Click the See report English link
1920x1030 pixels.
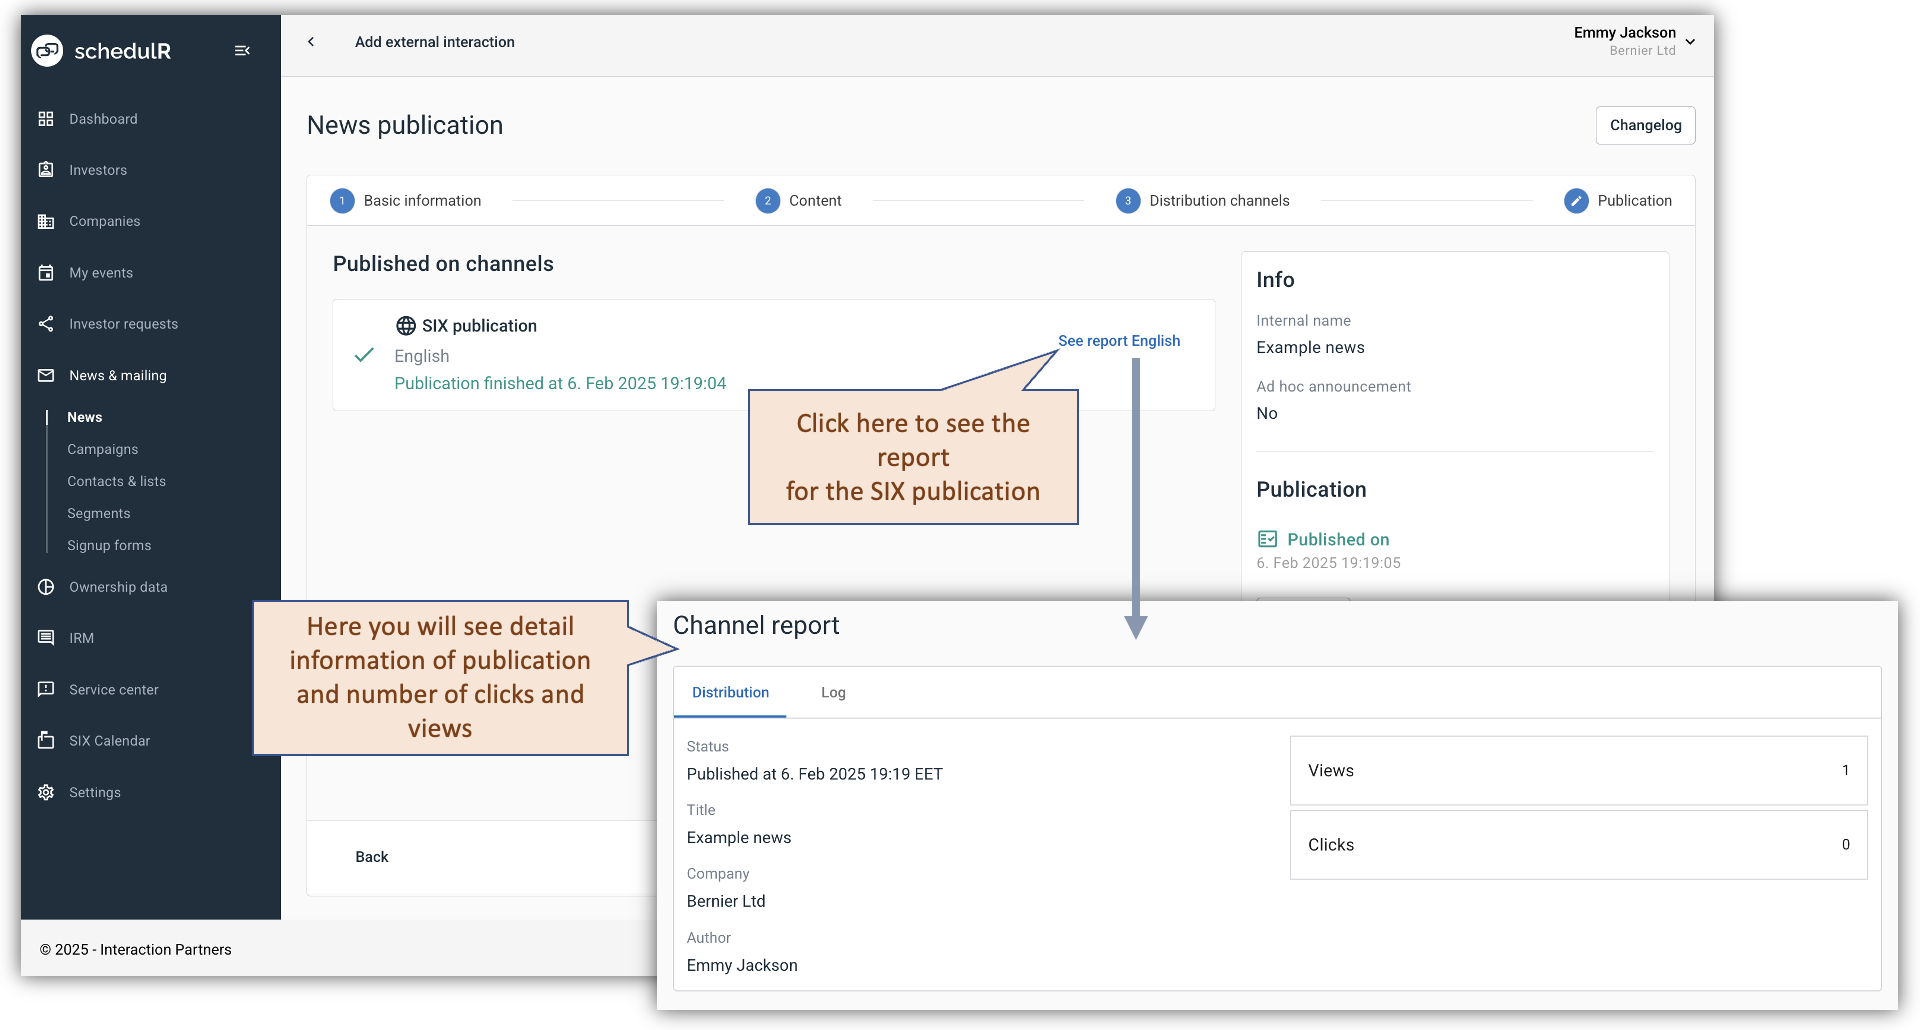click(1118, 340)
